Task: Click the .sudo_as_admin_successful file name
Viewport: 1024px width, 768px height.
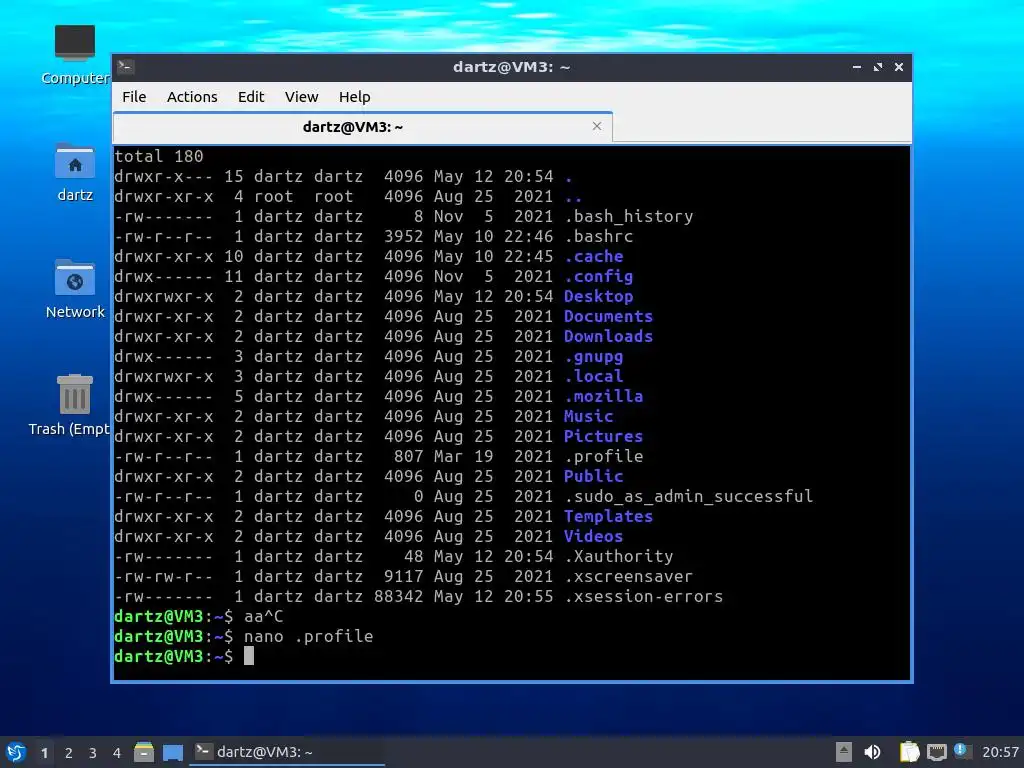Action: (689, 496)
